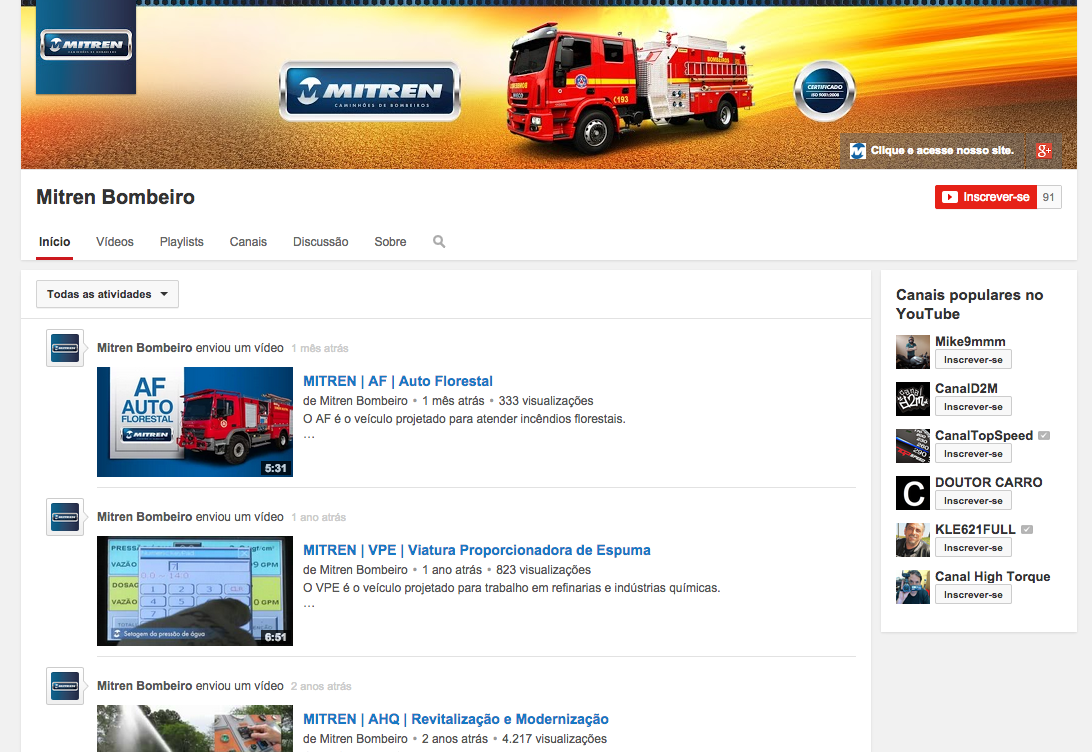The image size is (1092, 752).
Task: Open the Discussão tab
Action: [x=320, y=242]
